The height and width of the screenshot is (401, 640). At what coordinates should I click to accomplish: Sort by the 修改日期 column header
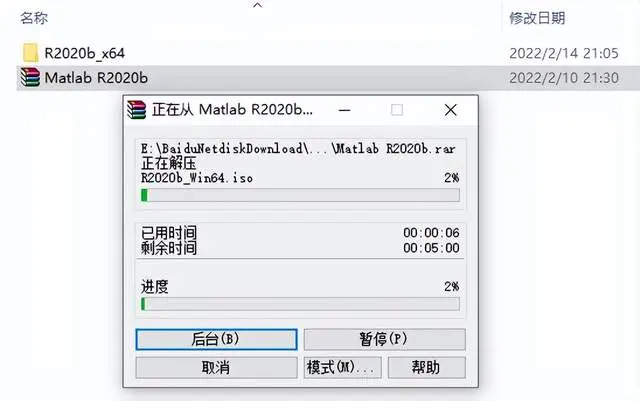[537, 18]
